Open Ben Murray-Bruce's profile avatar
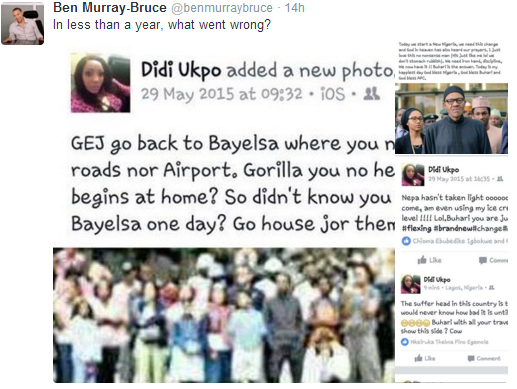The image size is (517, 389). [23, 24]
